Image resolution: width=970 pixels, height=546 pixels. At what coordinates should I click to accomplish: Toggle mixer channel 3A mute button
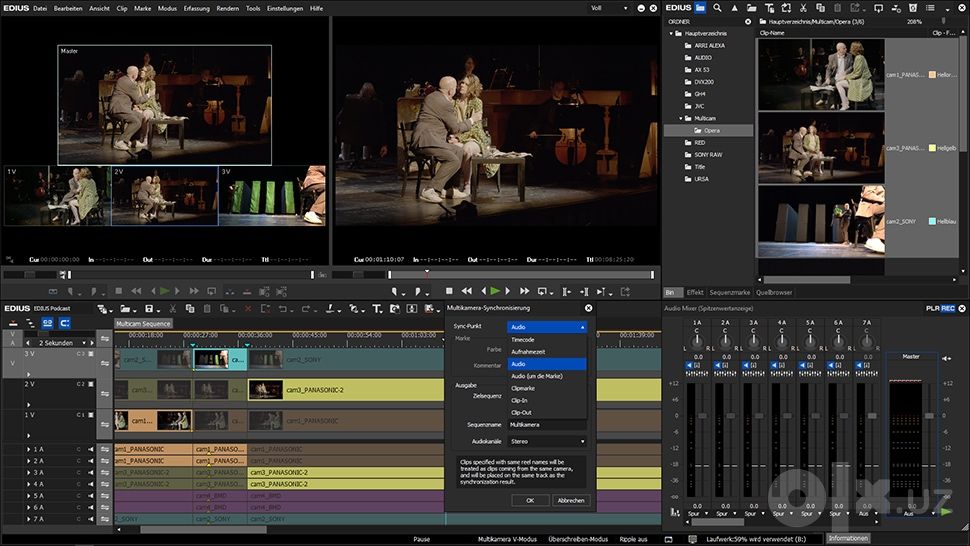tap(745, 365)
